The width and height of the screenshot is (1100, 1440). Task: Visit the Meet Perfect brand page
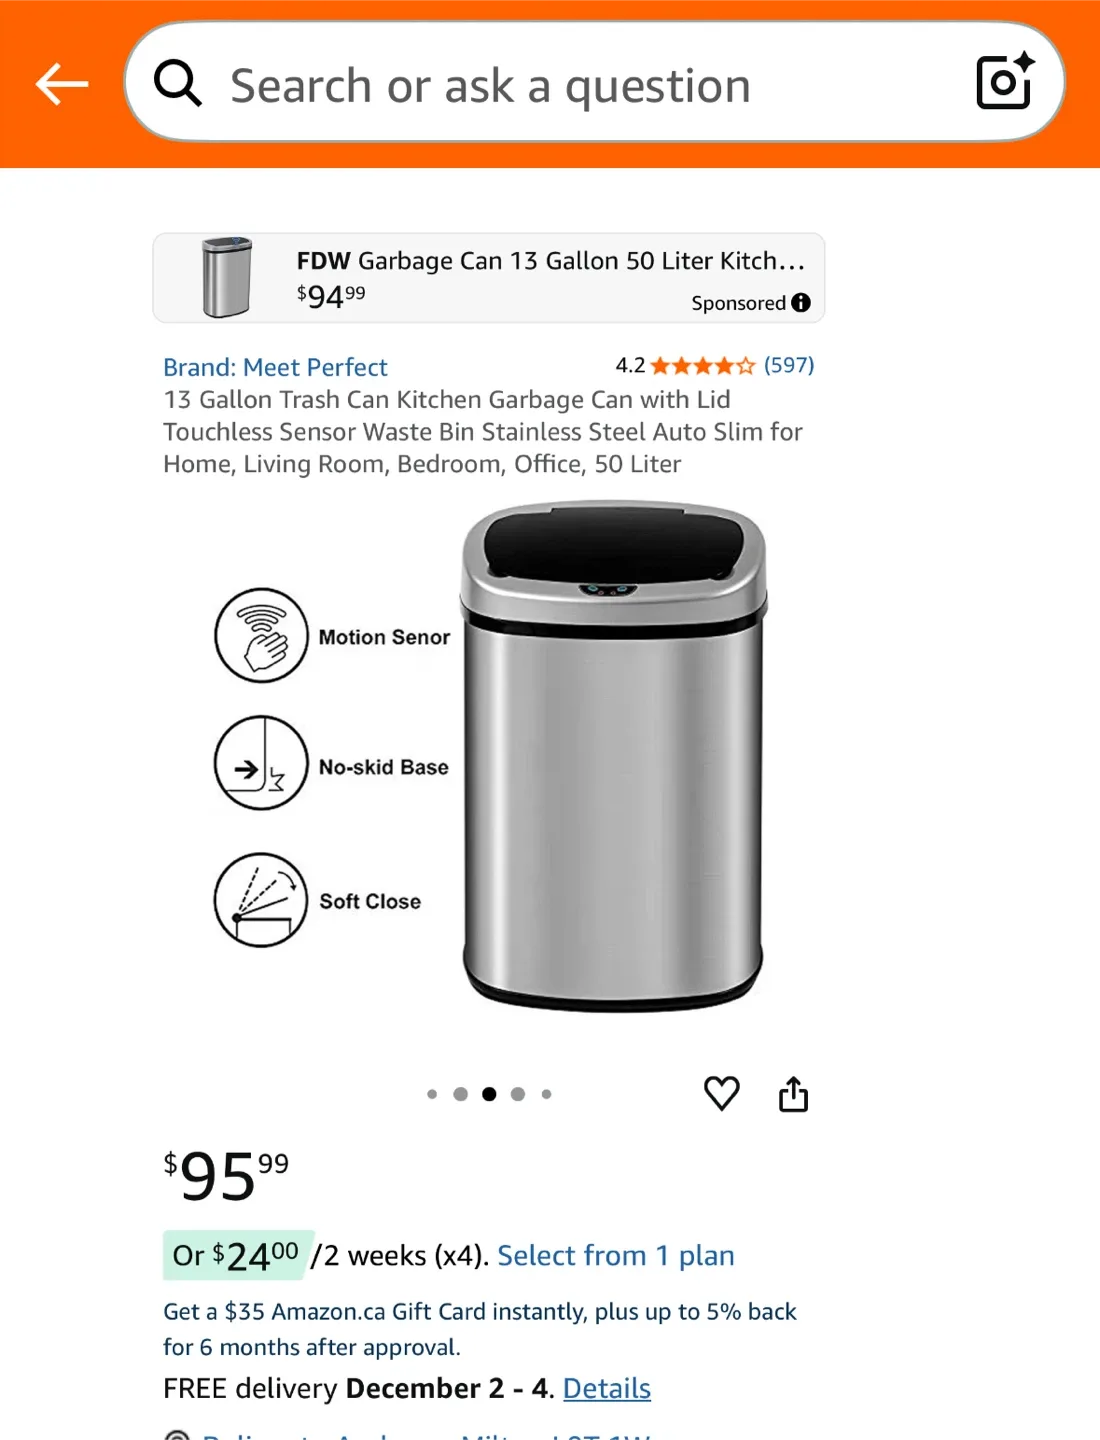[x=275, y=367]
